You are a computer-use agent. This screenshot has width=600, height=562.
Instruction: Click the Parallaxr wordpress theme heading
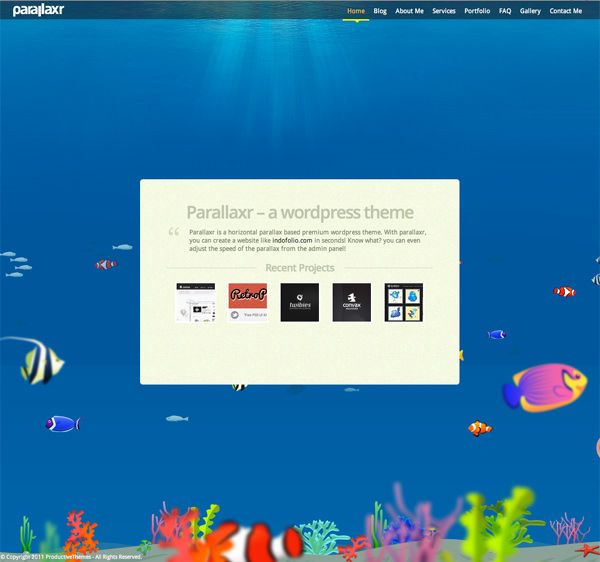tap(300, 212)
